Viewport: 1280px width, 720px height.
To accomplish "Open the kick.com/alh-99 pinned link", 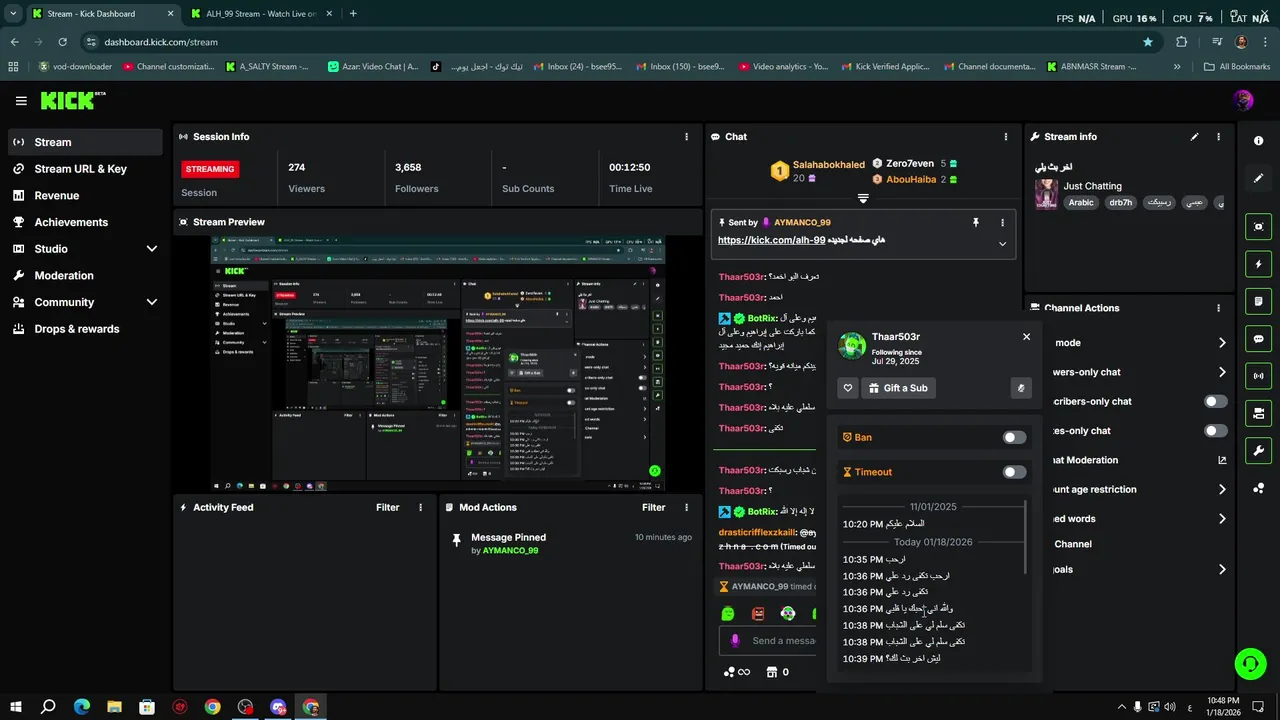I will coord(771,241).
